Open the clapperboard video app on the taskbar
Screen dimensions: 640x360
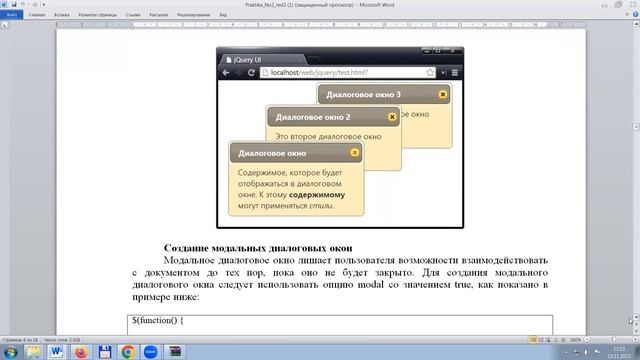175,352
